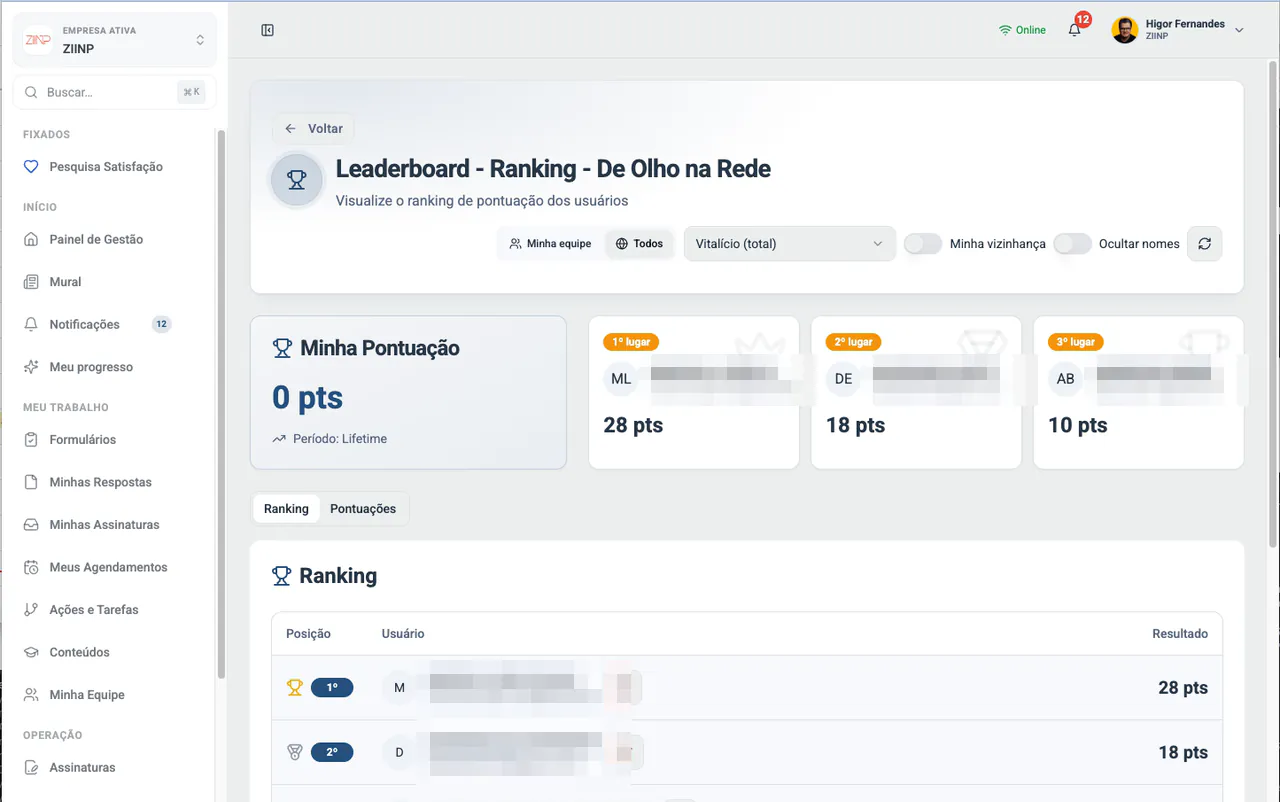
Task: Click the Minha Equipe people icon
Action: click(31, 695)
